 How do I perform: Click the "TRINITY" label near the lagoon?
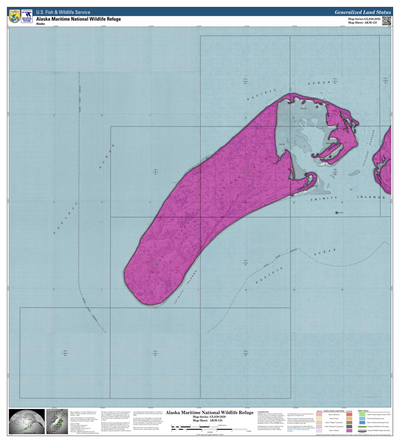pos(324,199)
